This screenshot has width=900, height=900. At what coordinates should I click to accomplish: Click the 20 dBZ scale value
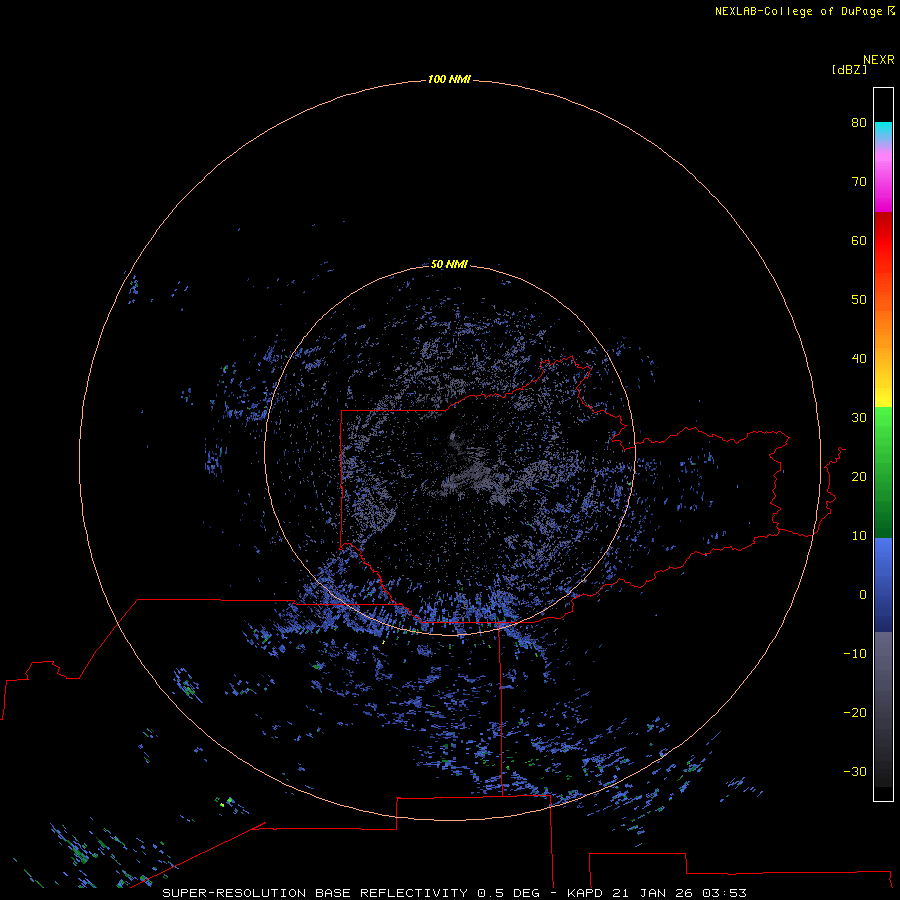[x=859, y=477]
